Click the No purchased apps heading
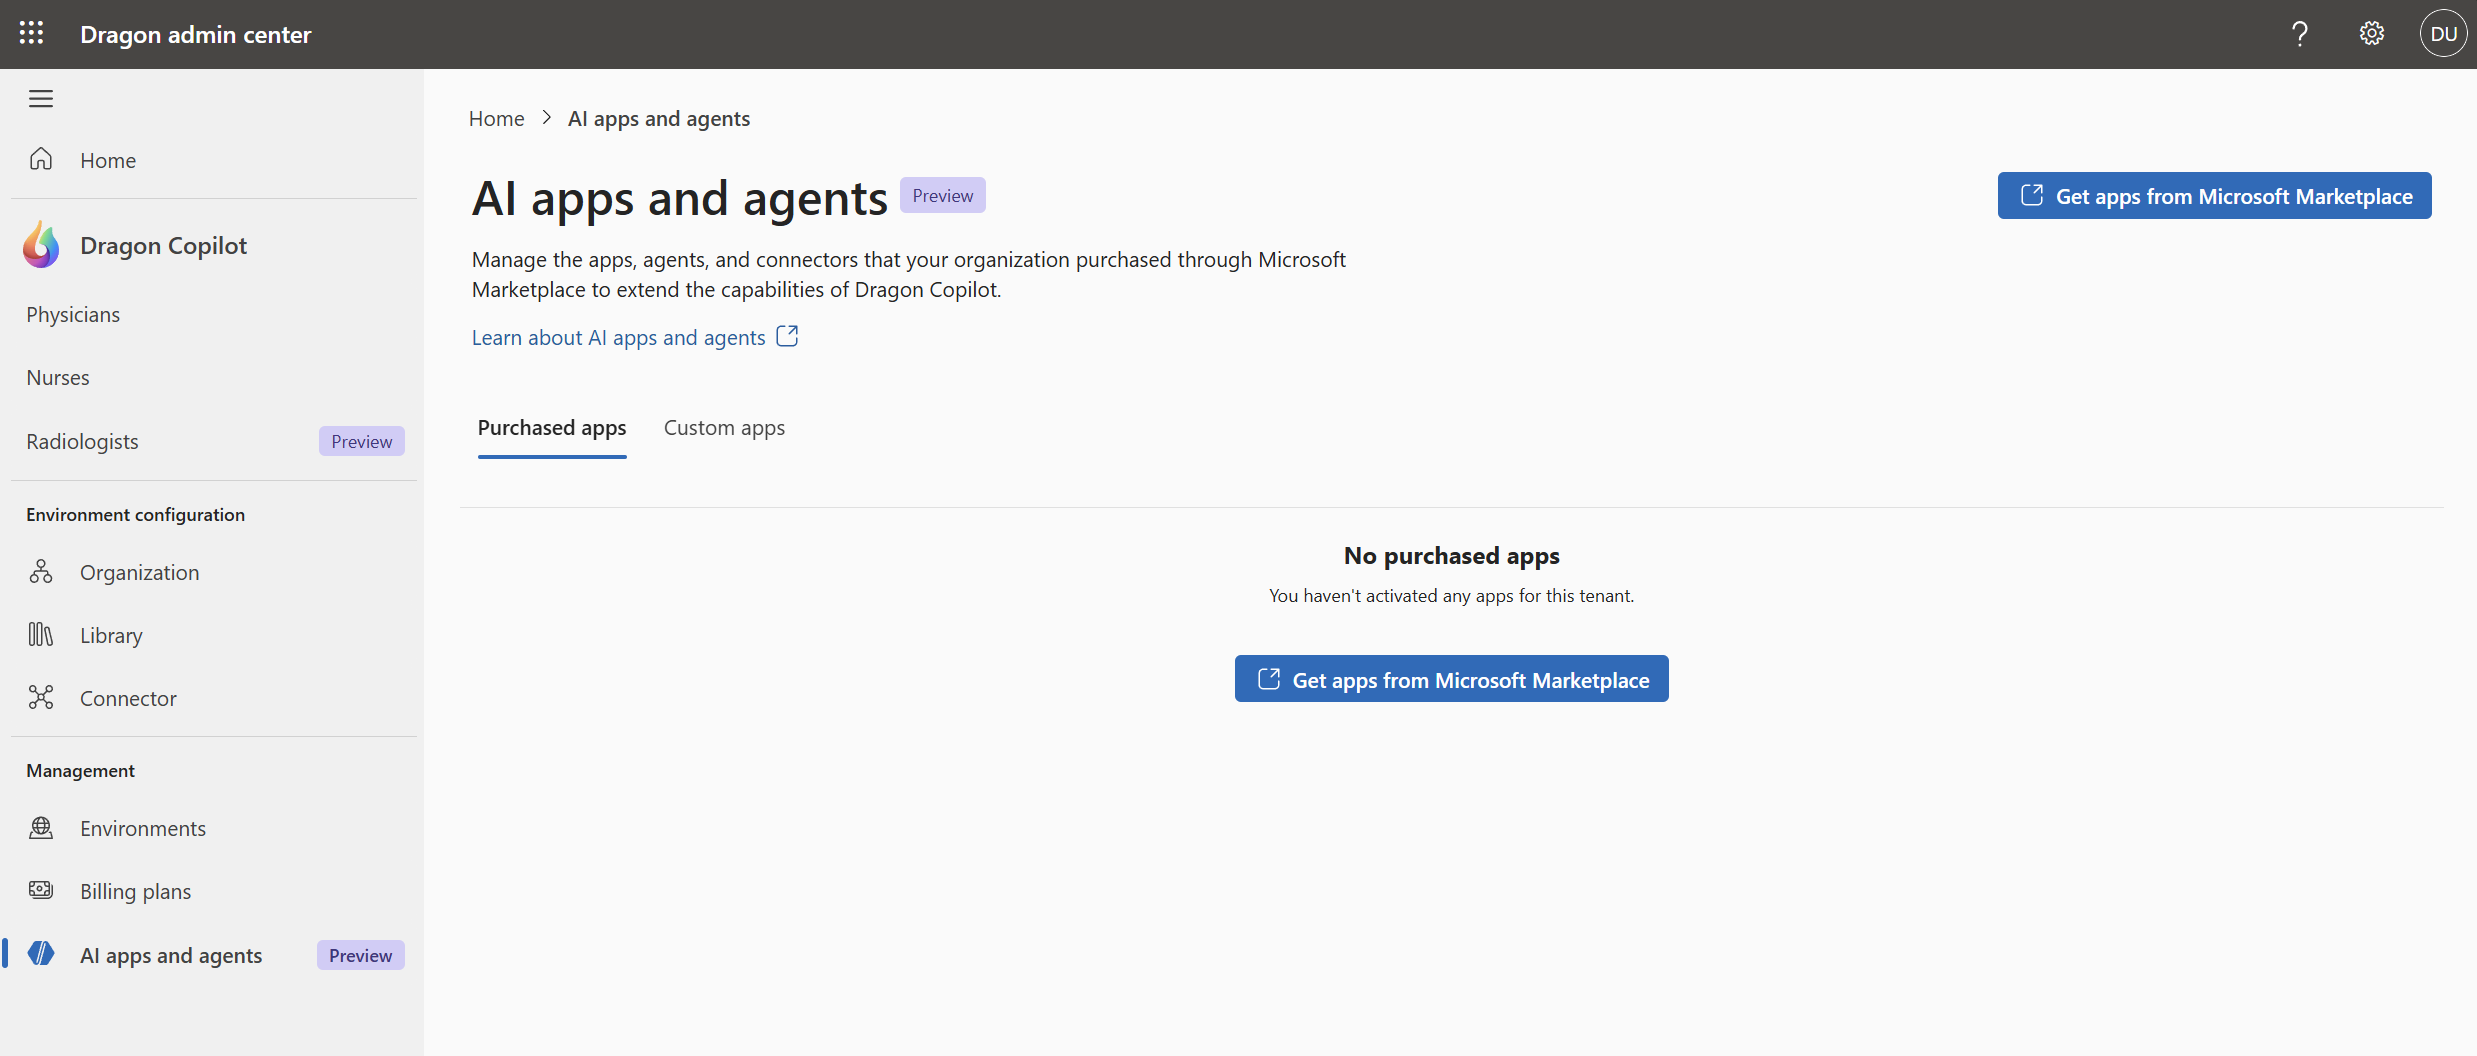Image resolution: width=2477 pixels, height=1056 pixels. (x=1451, y=555)
